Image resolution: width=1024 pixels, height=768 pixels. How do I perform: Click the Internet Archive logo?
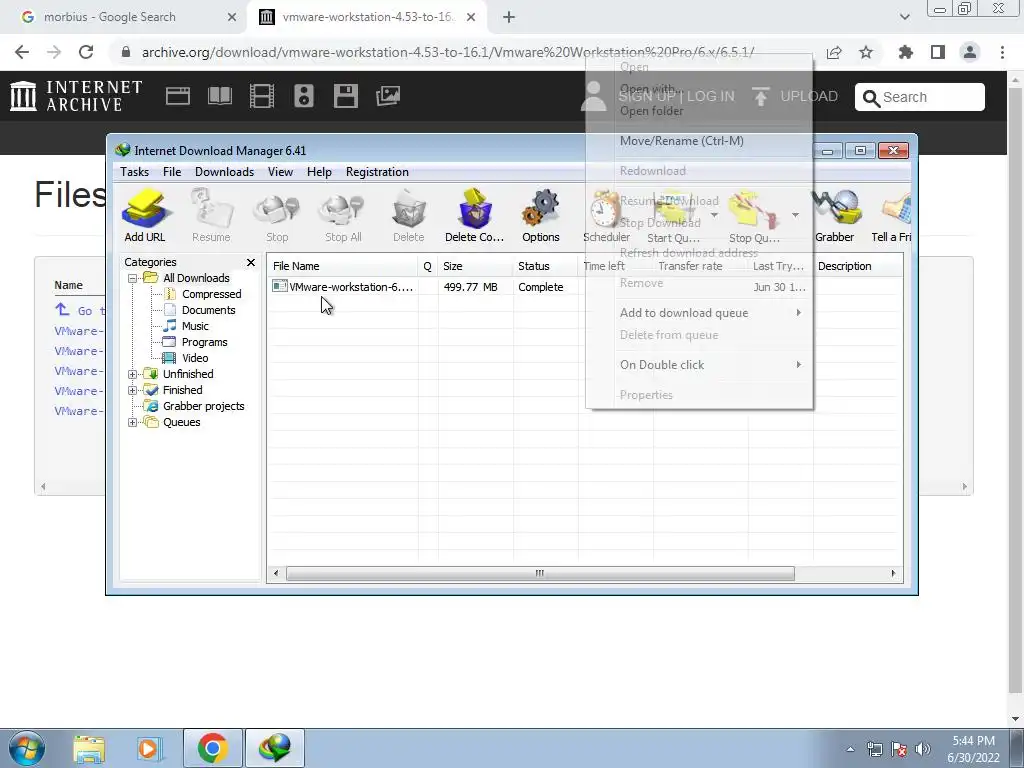pos(76,96)
